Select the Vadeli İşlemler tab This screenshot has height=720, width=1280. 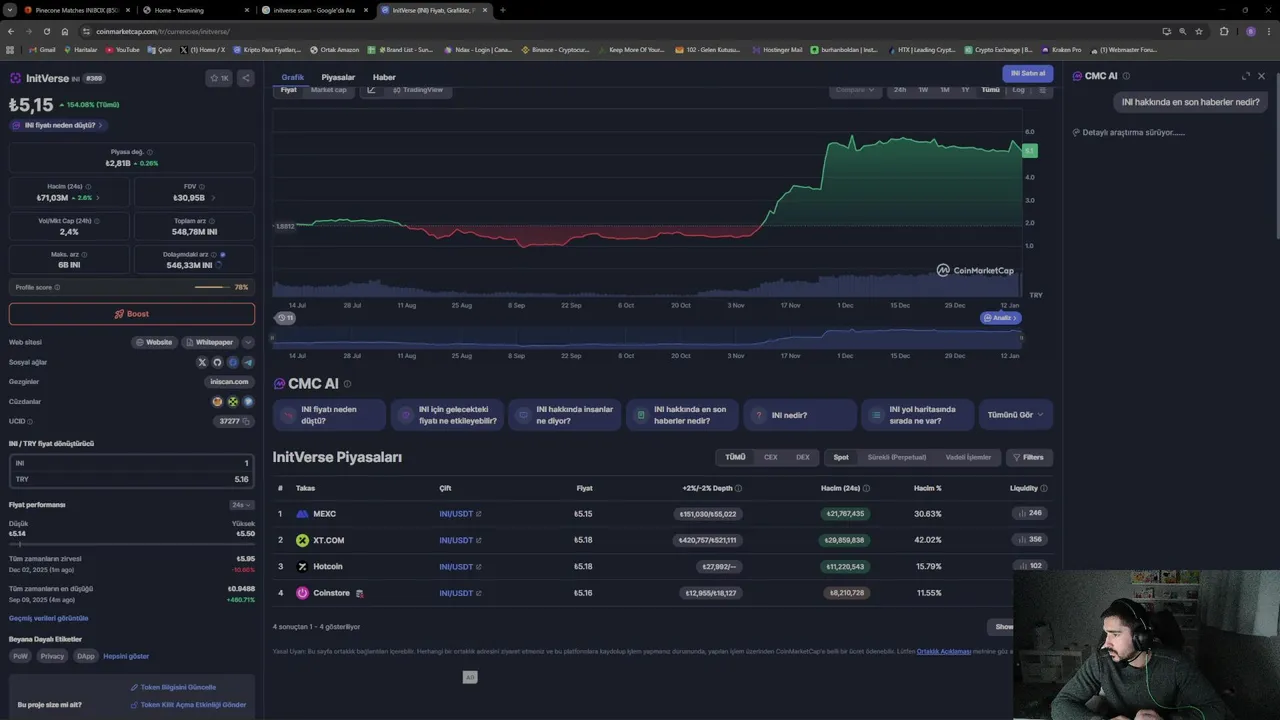968,457
